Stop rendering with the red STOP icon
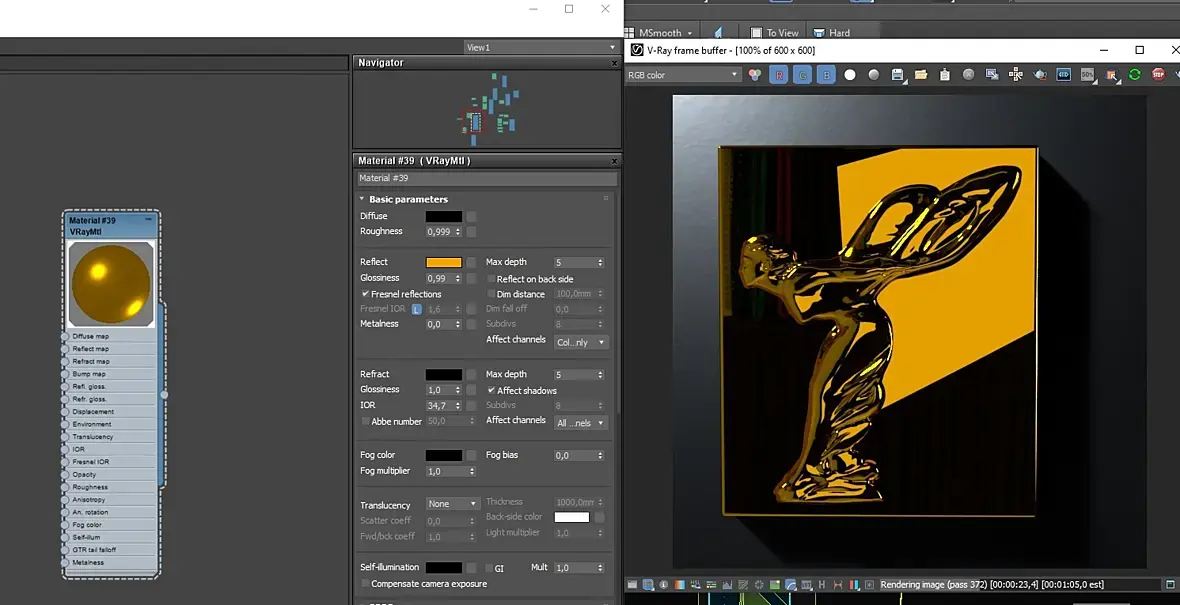The width and height of the screenshot is (1180, 605). [x=1158, y=74]
